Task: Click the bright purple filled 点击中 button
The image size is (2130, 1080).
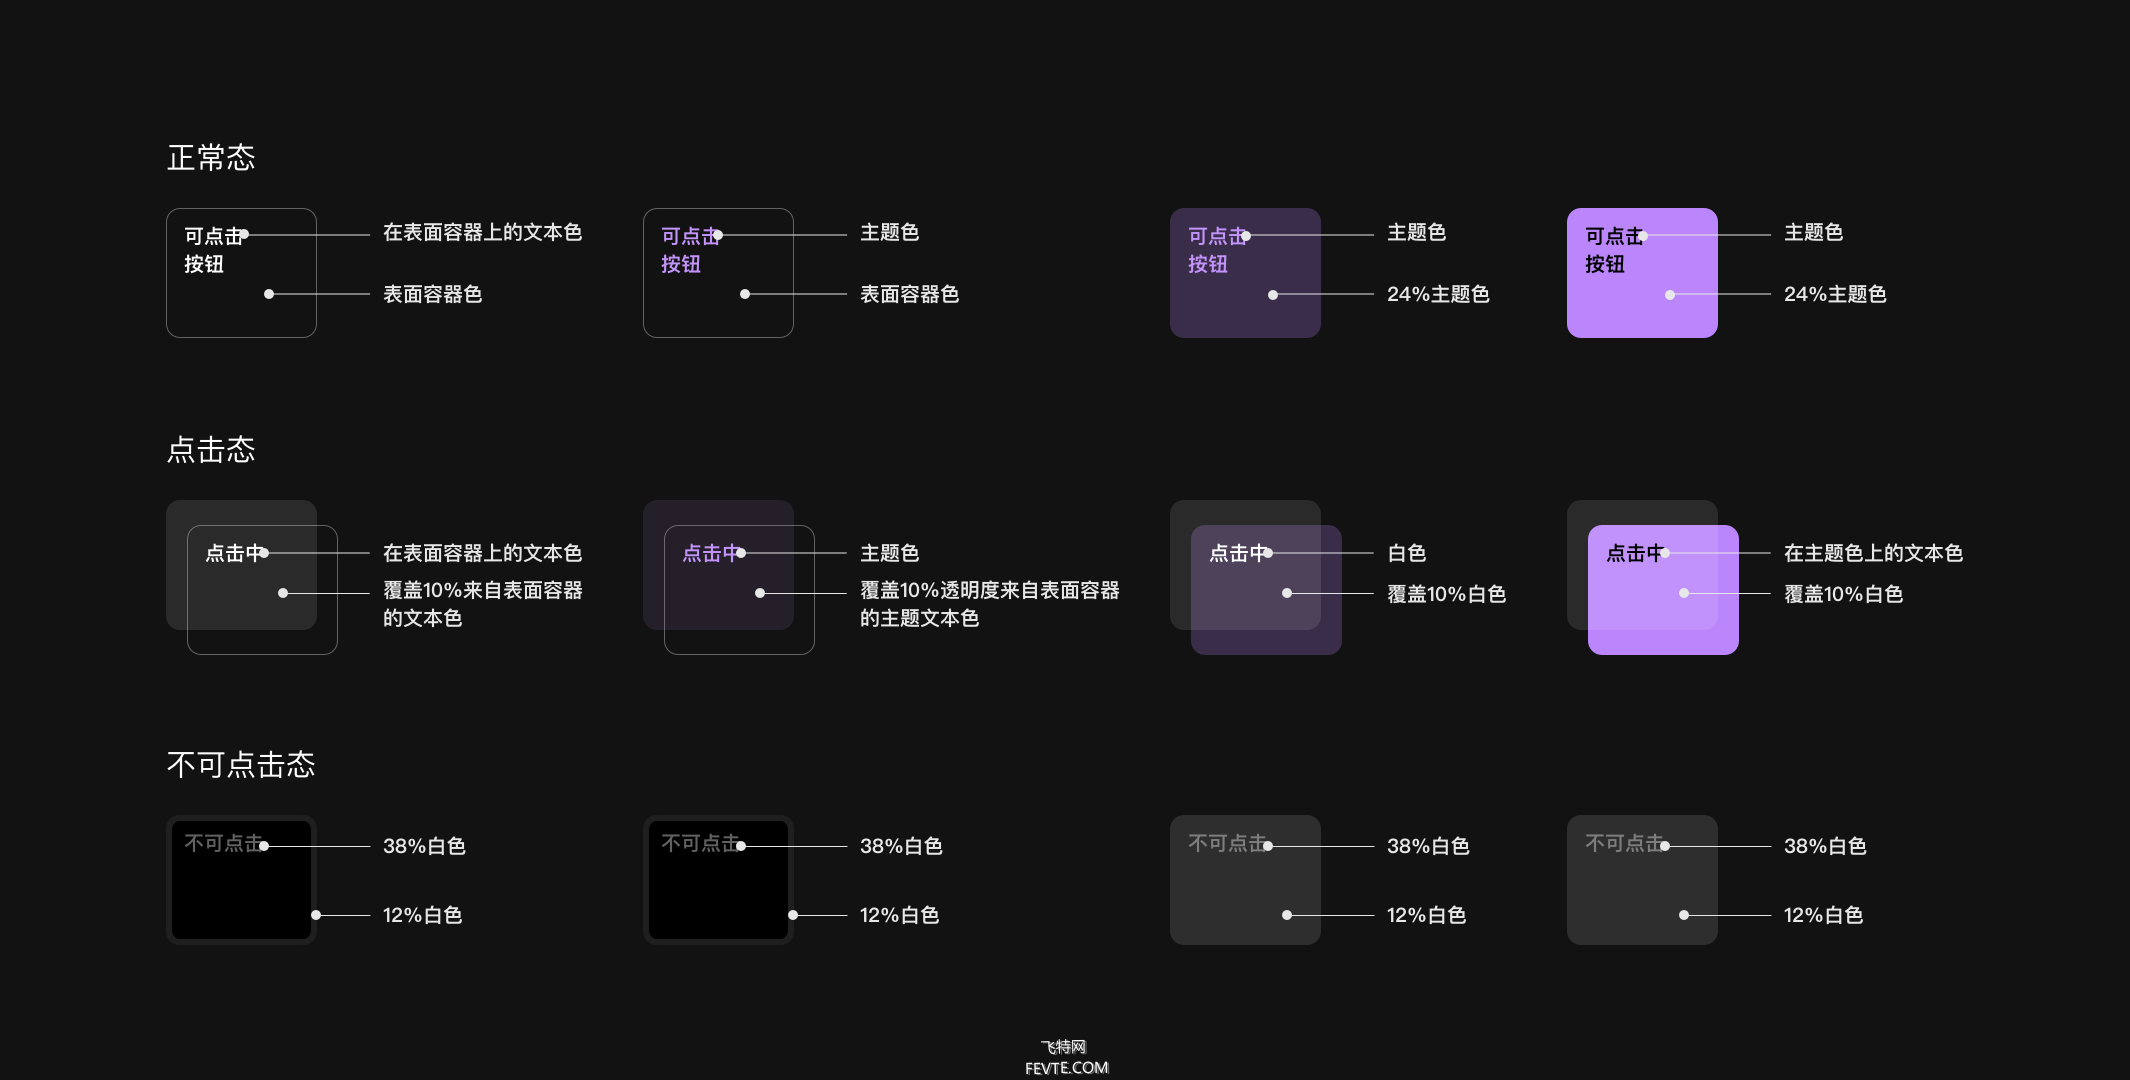Action: tap(1663, 590)
